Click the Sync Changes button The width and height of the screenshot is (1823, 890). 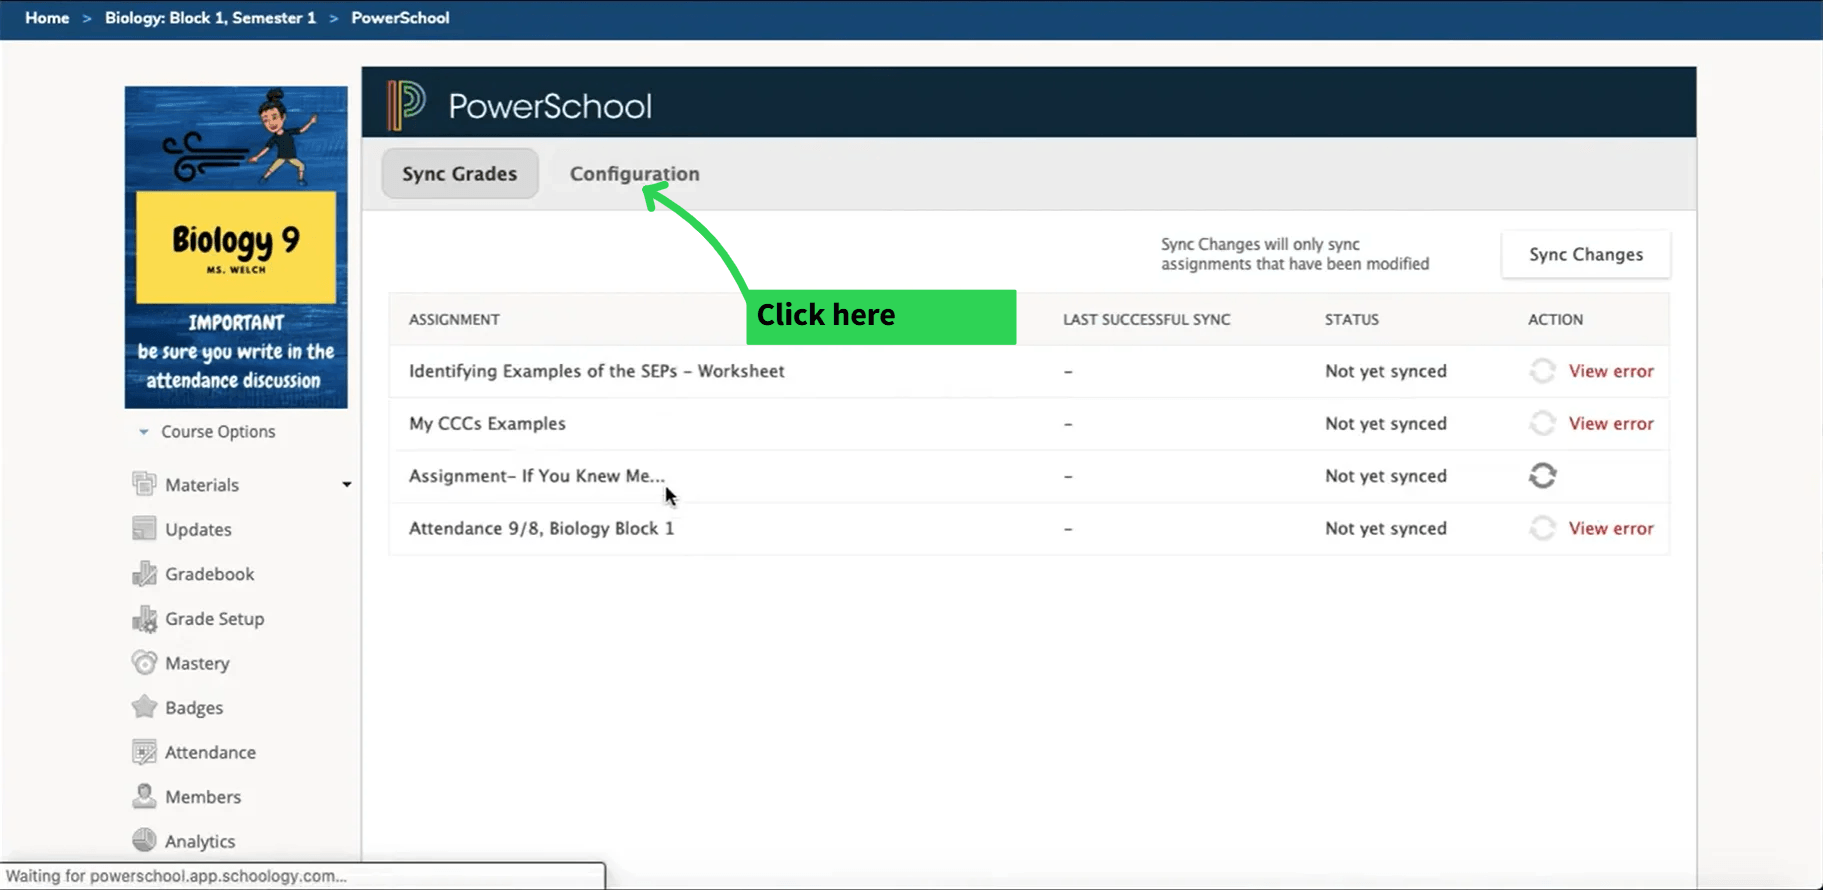pyautogui.click(x=1586, y=254)
